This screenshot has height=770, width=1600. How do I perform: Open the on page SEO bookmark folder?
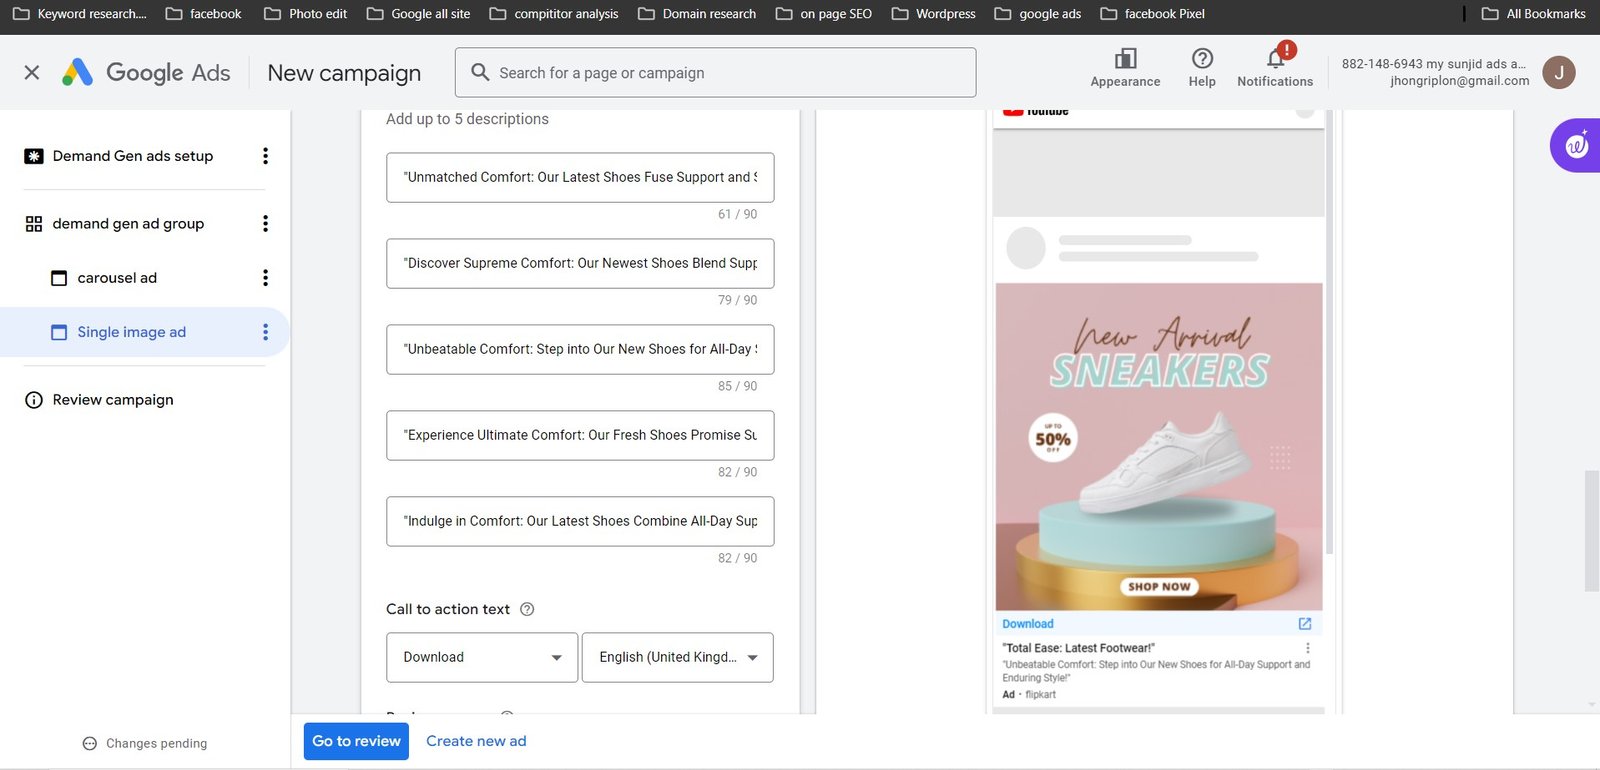click(824, 14)
